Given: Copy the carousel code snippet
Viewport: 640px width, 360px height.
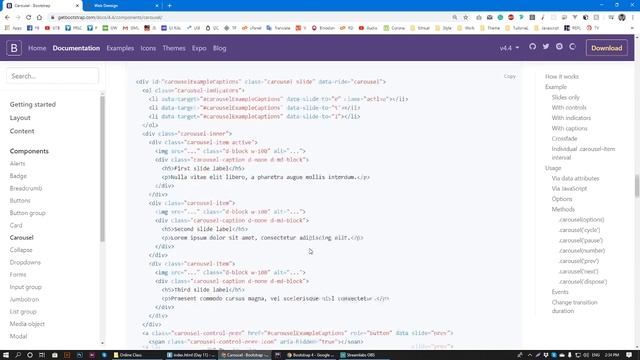Looking at the screenshot, I should tap(509, 76).
